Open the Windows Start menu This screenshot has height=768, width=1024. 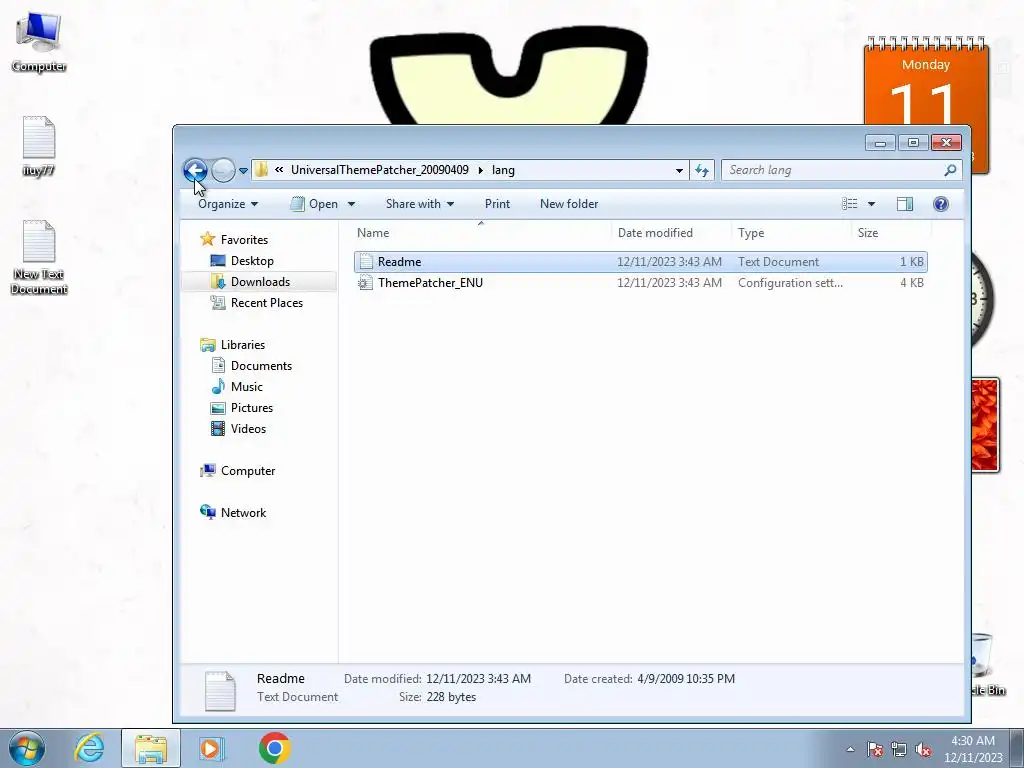pyautogui.click(x=27, y=748)
